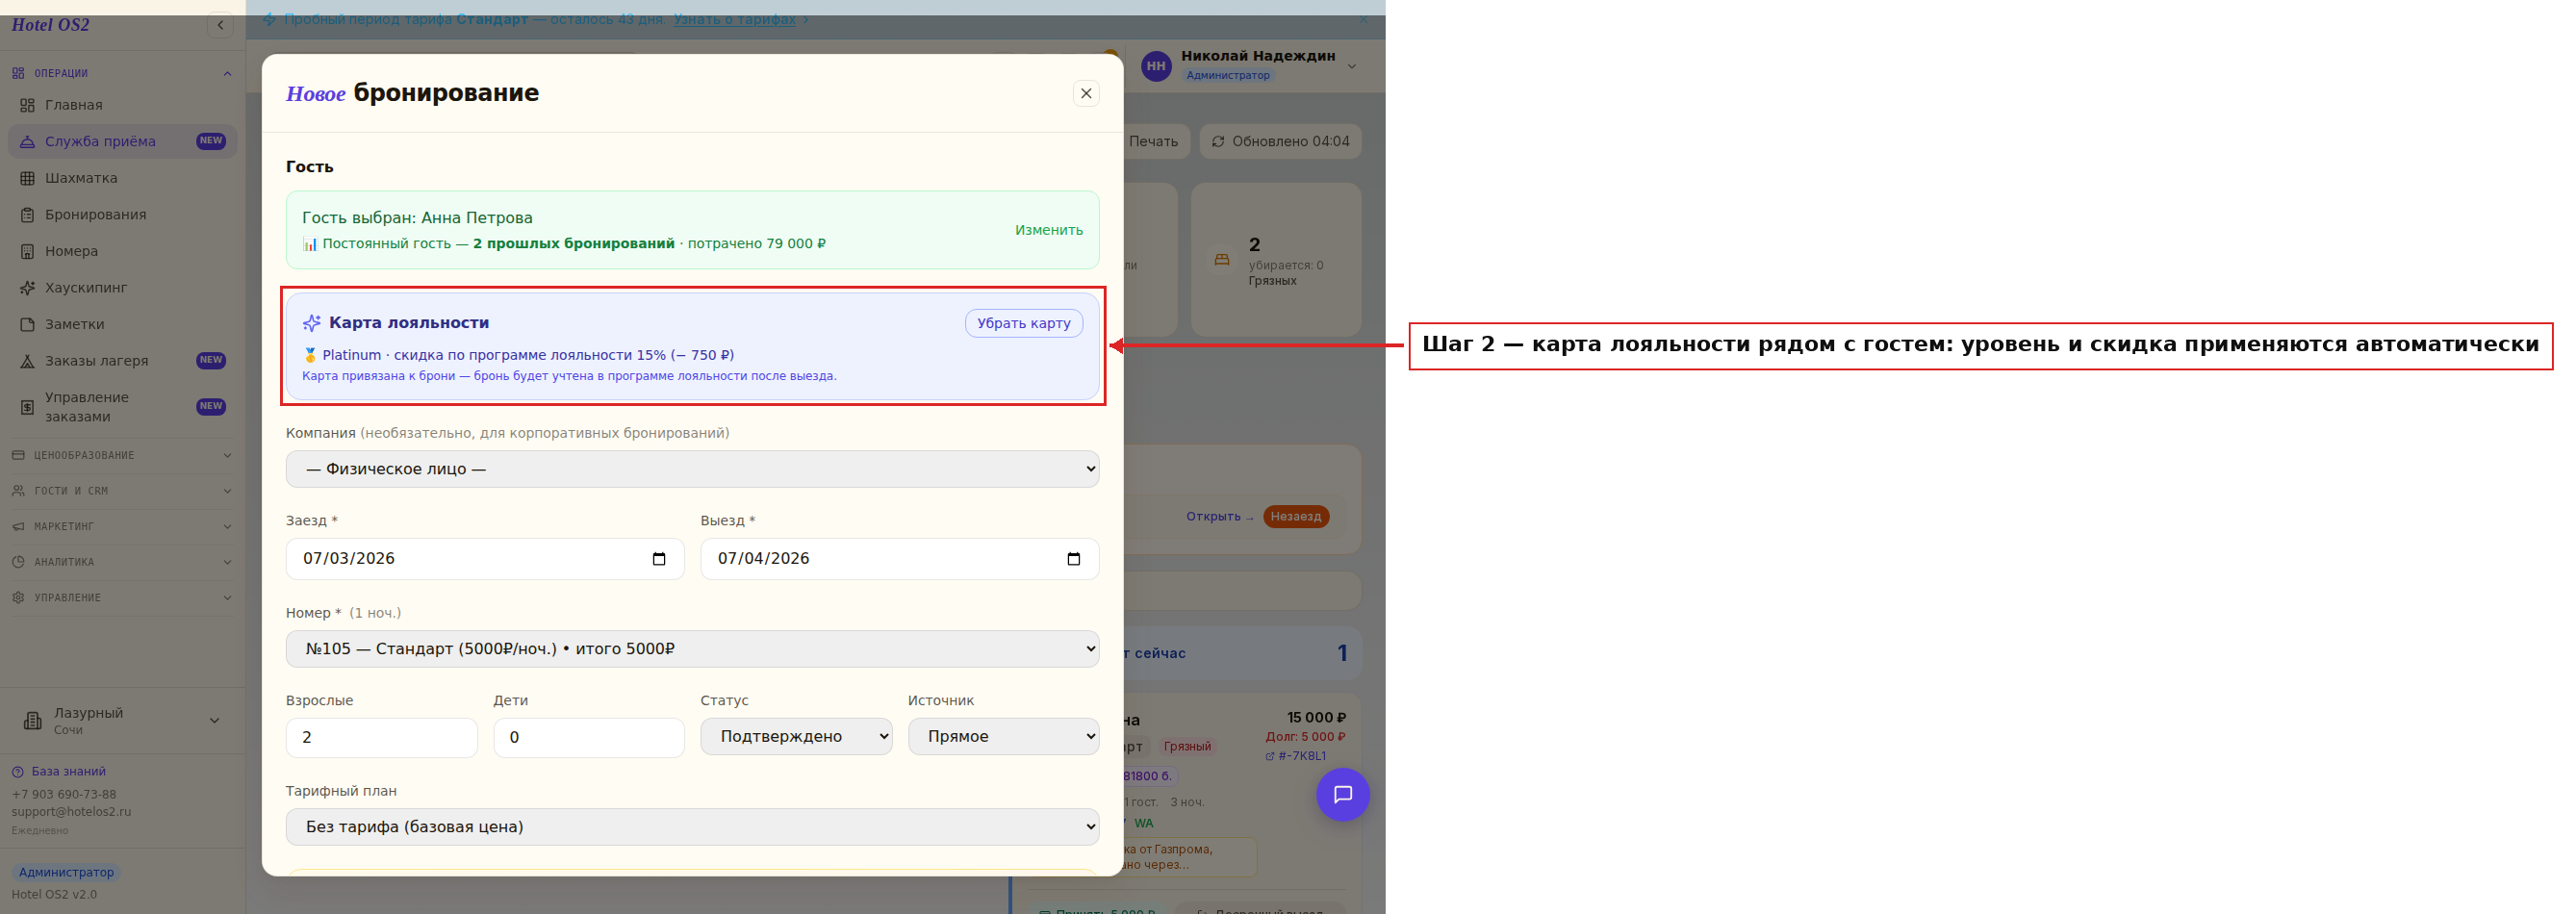Open Номера in the sidebar
2576x914 pixels.
tap(122, 251)
